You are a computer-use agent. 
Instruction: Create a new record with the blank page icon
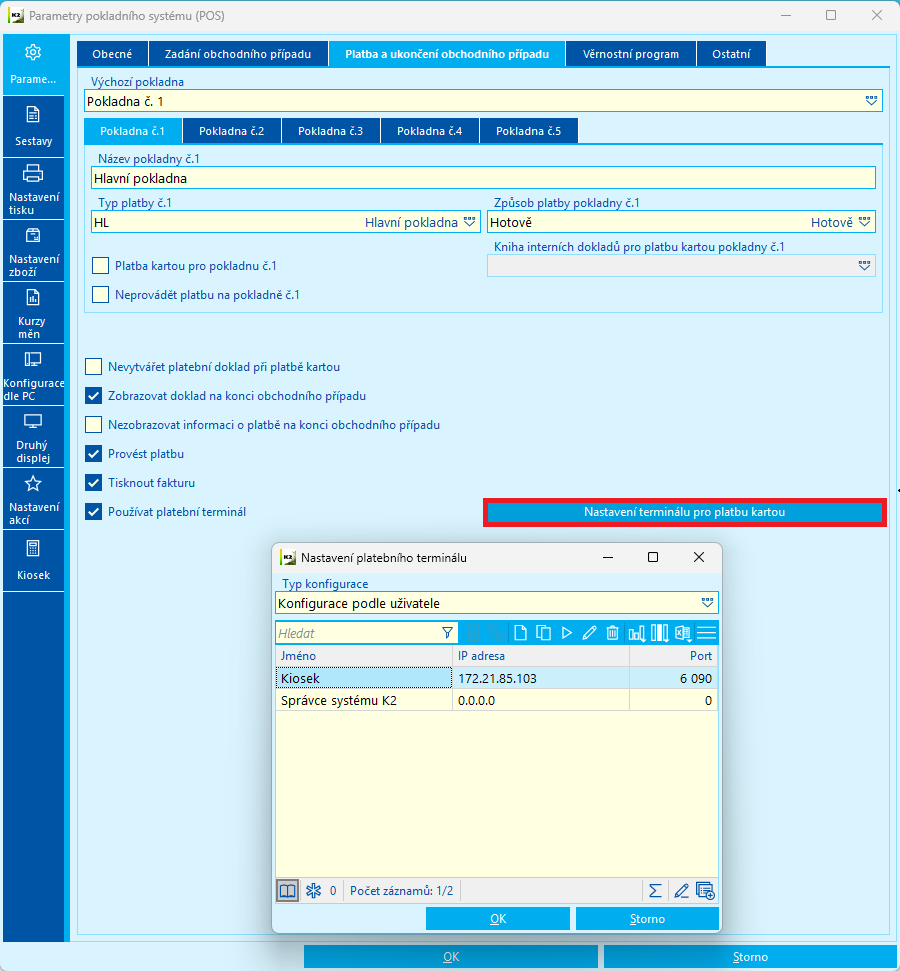[x=520, y=633]
